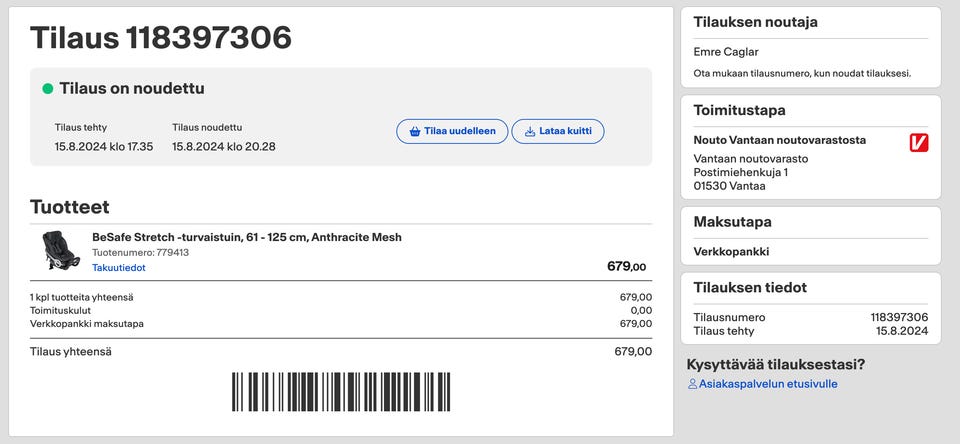Click the red V store logo
Viewport: 960px width, 444px height.
[919, 143]
